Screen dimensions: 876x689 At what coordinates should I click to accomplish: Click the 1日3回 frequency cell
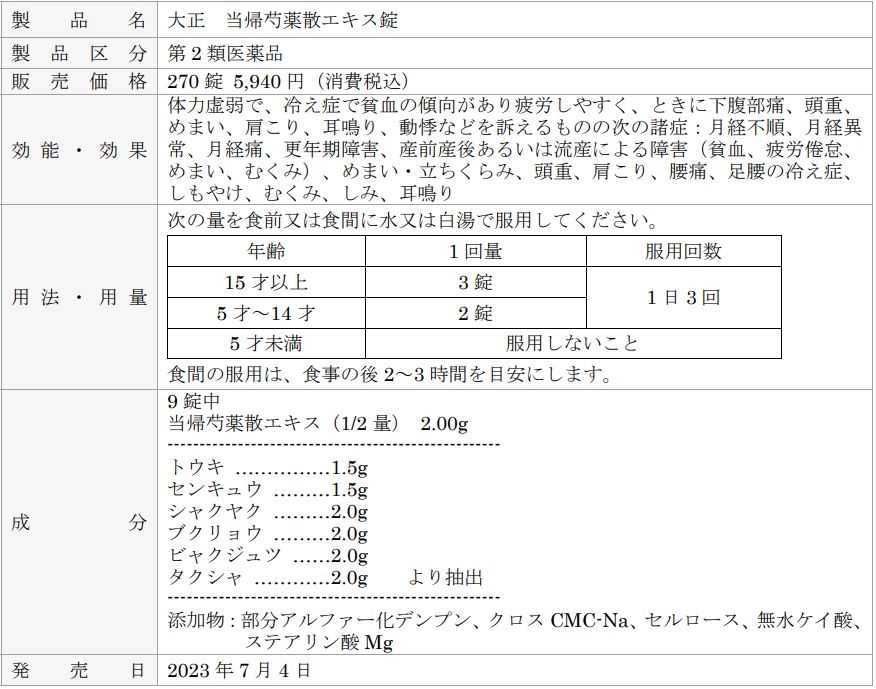[683, 298]
